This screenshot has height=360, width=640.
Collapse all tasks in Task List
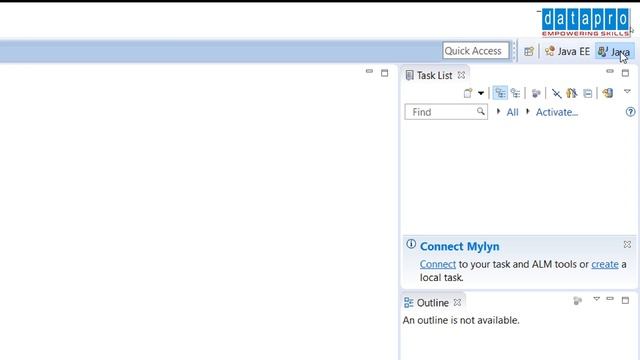click(587, 93)
